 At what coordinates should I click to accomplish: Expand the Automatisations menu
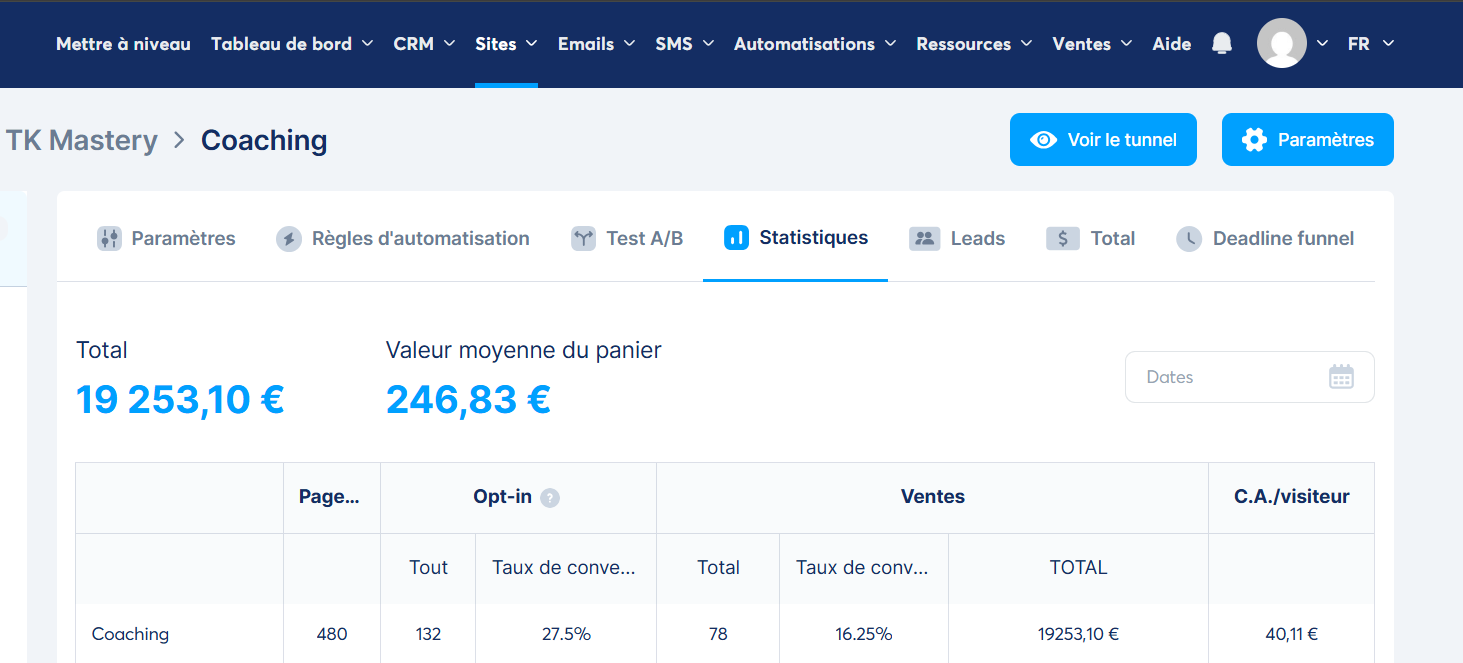(x=814, y=44)
